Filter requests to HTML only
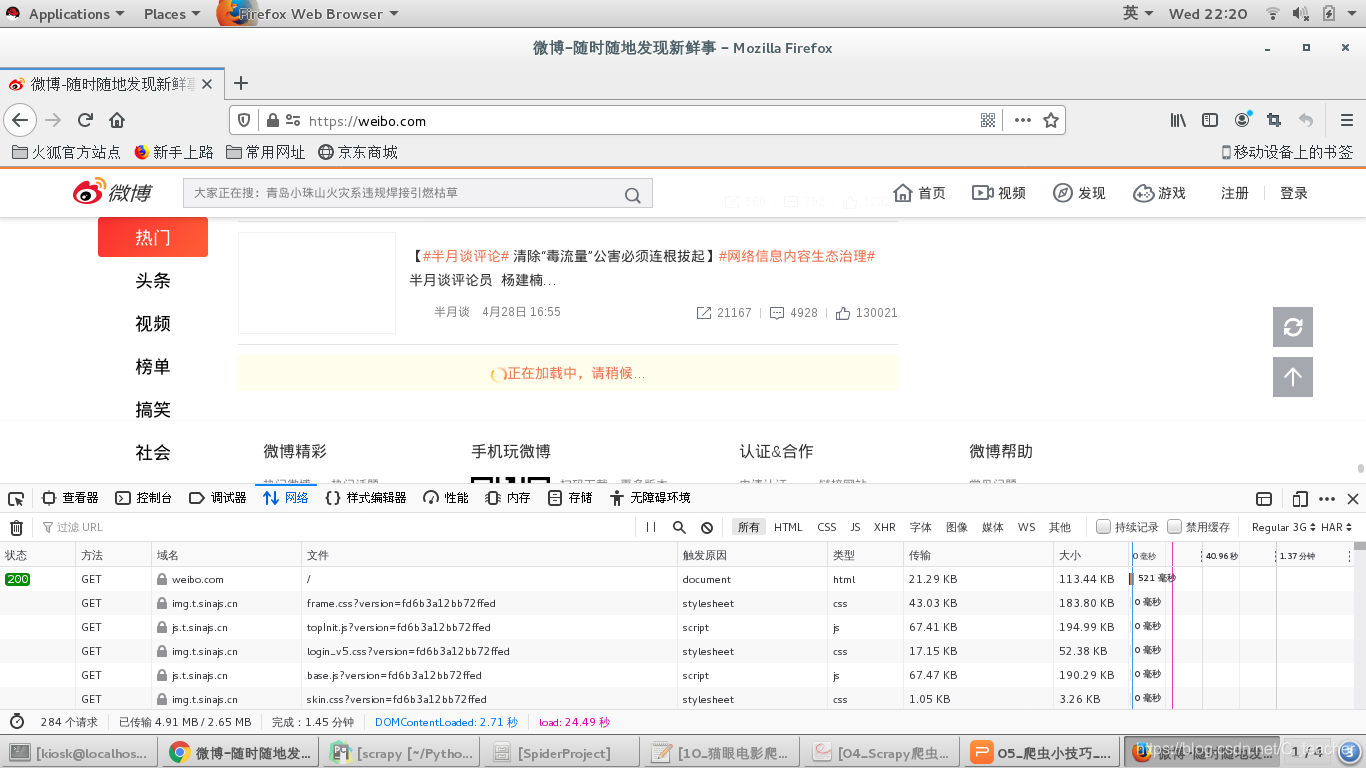 [x=788, y=527]
